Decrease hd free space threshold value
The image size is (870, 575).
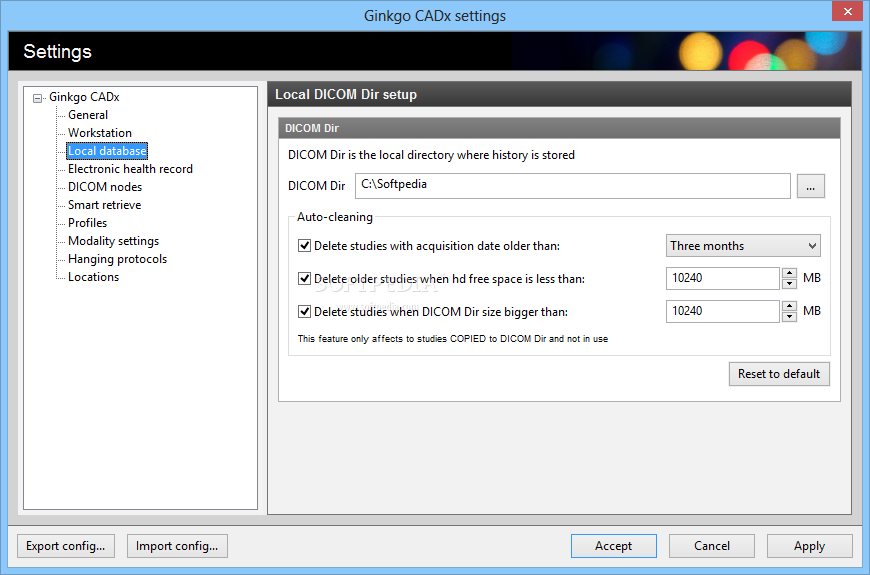[789, 284]
